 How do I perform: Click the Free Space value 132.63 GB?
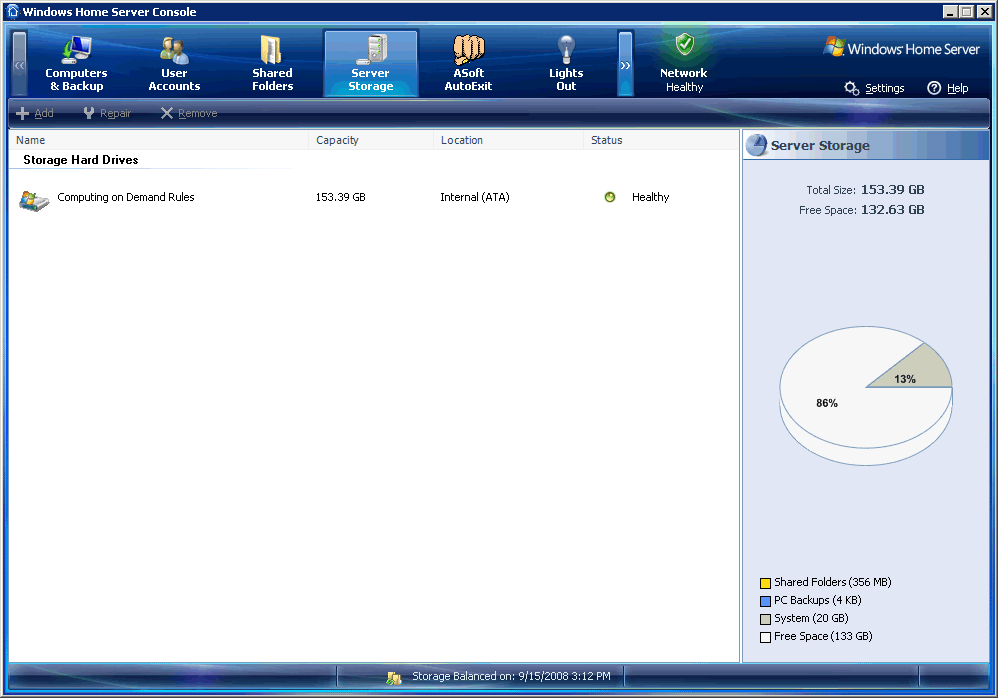click(892, 210)
